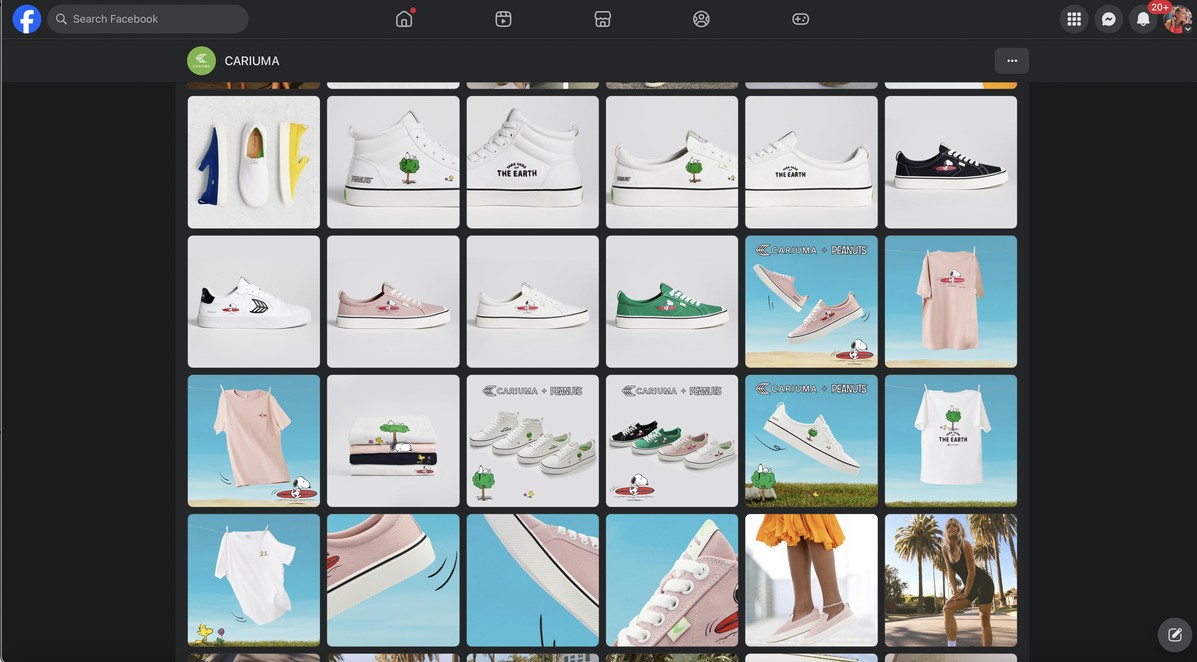Viewport: 1197px width, 662px height.
Task: Open woman among palm trees photo
Action: pos(951,580)
